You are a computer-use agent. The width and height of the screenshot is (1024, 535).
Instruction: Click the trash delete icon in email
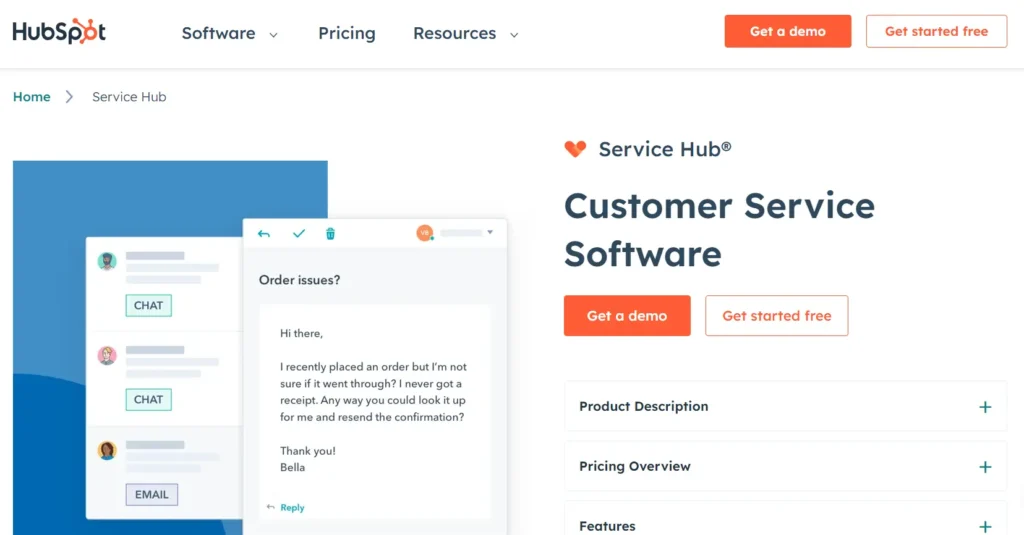pyautogui.click(x=331, y=234)
